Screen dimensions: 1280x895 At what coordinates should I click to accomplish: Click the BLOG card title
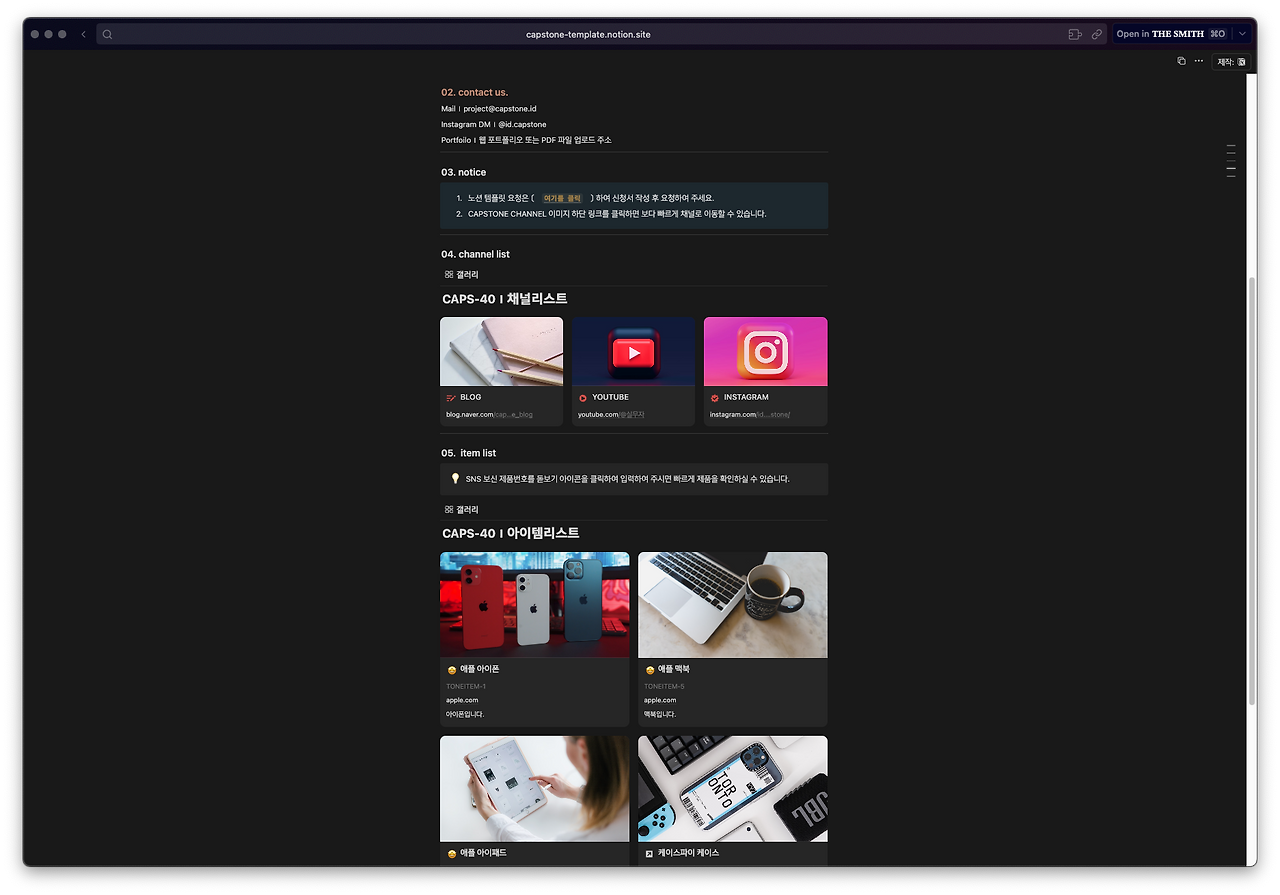click(x=471, y=398)
